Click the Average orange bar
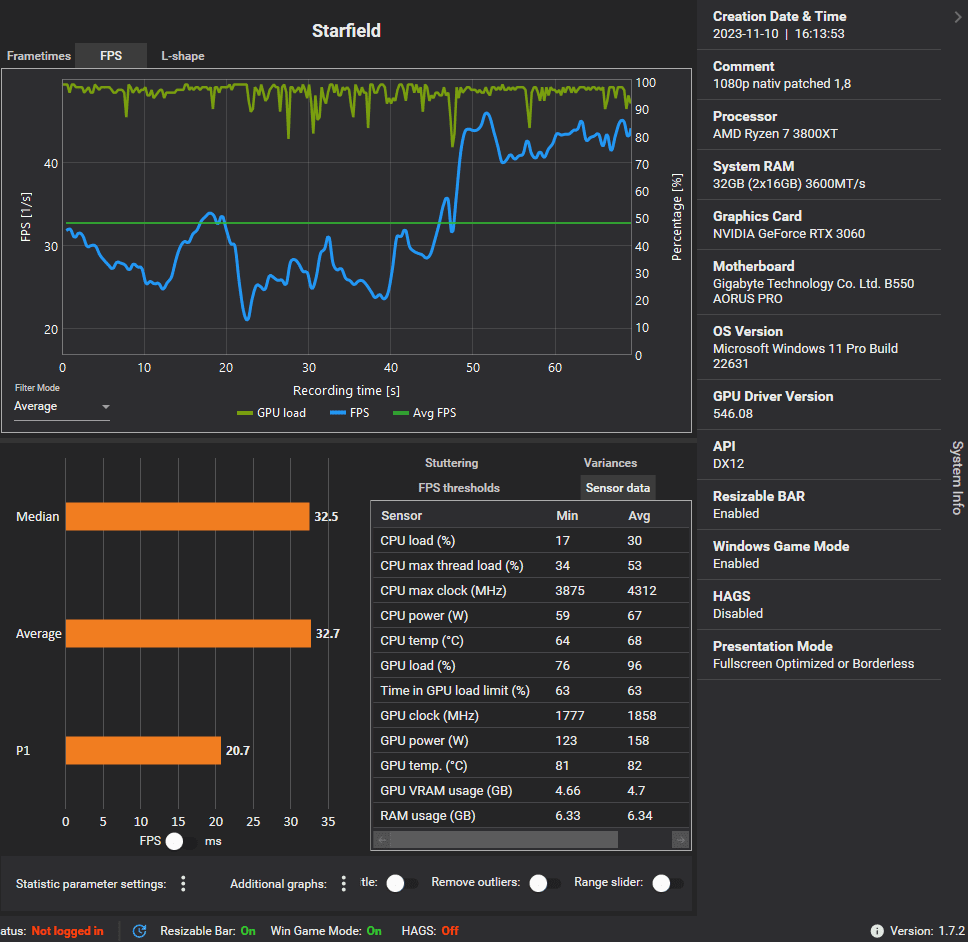 coord(188,633)
